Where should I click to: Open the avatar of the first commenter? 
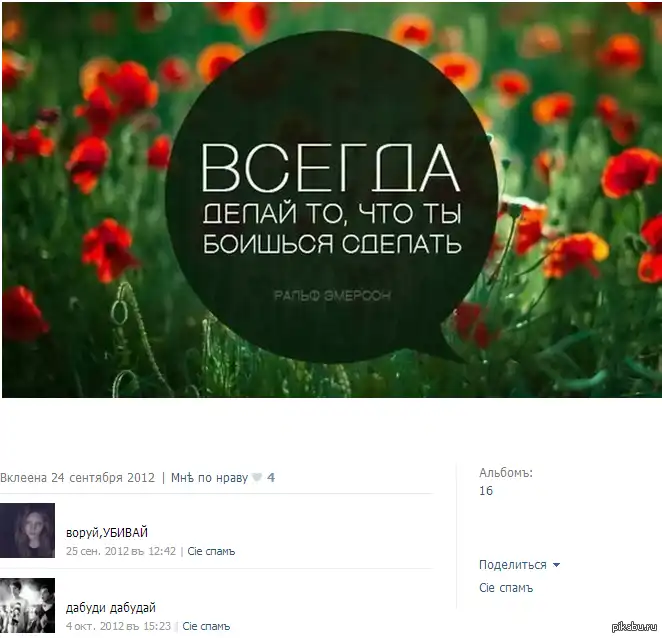tap(27, 530)
